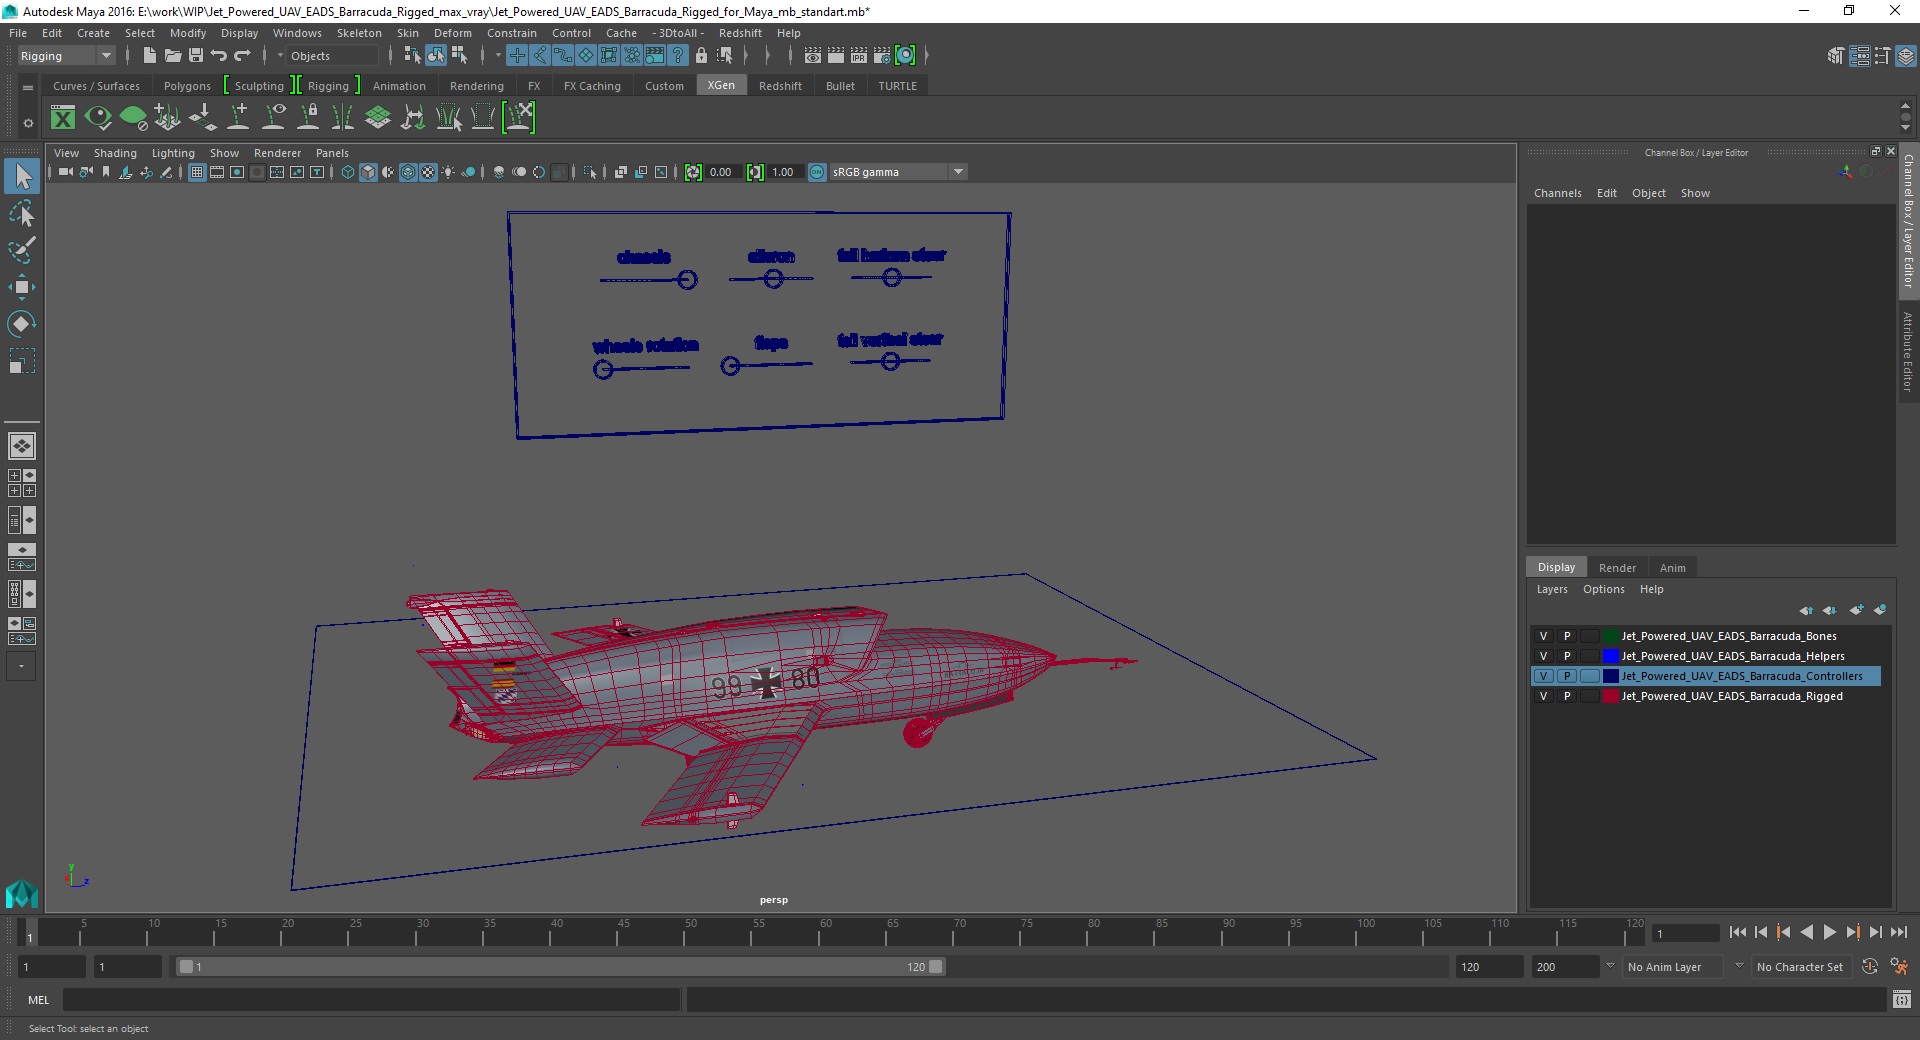
Task: Redo the last action
Action: [x=242, y=56]
